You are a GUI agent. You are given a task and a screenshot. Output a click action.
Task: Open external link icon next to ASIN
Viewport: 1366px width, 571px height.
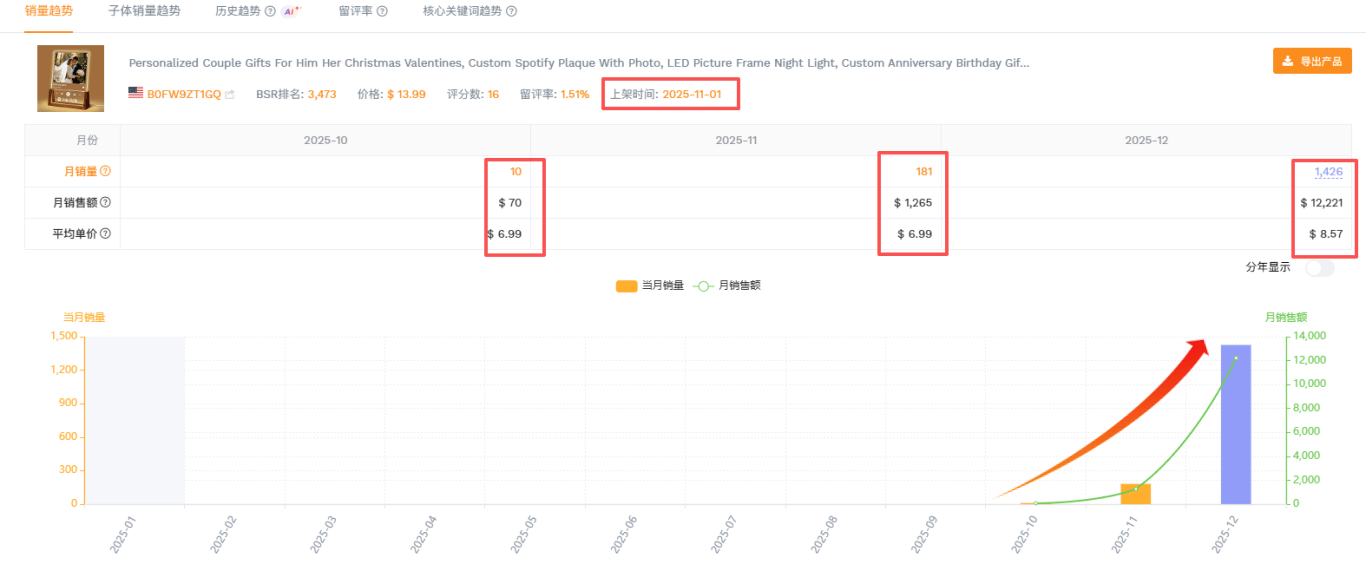[230, 94]
